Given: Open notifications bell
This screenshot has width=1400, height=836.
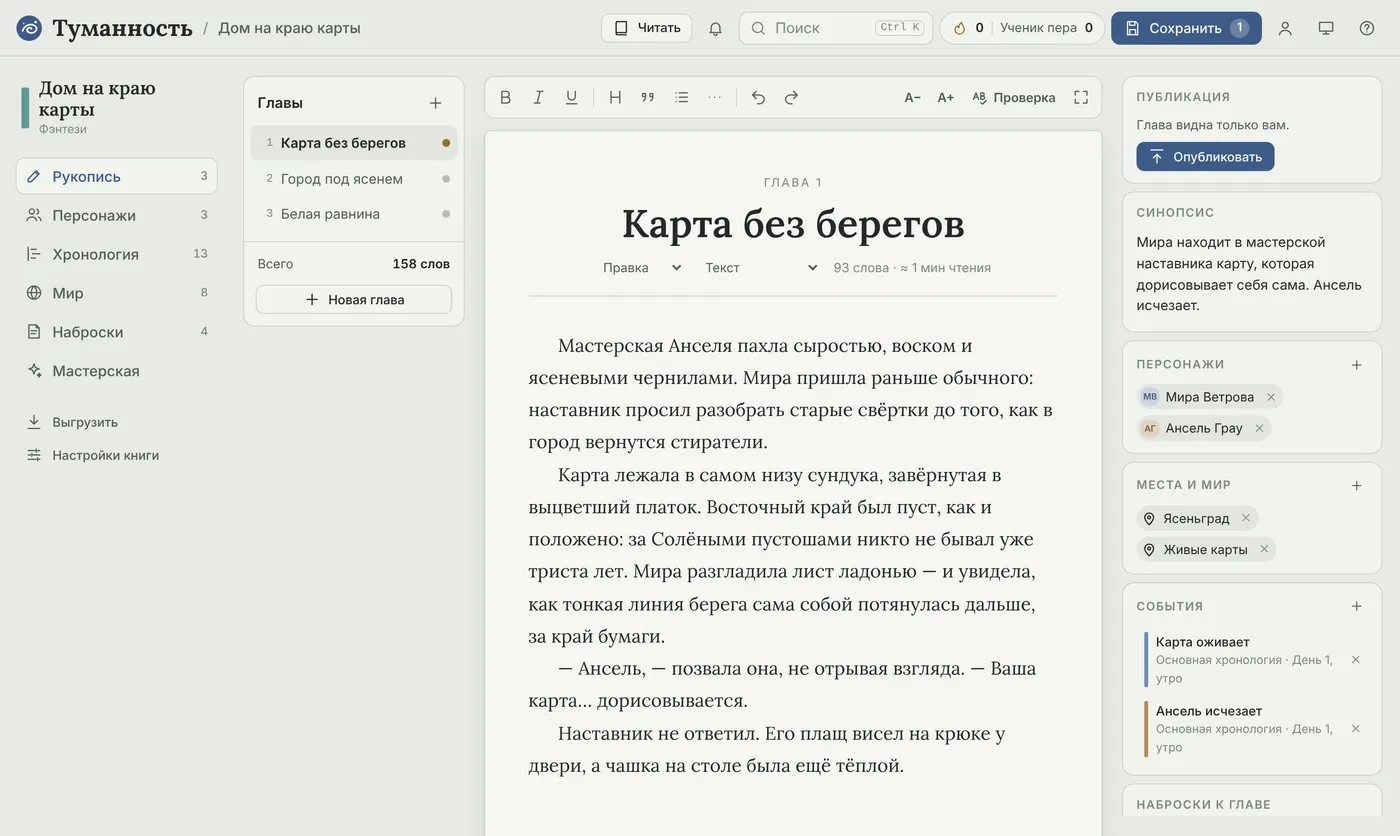Looking at the screenshot, I should click(715, 28).
